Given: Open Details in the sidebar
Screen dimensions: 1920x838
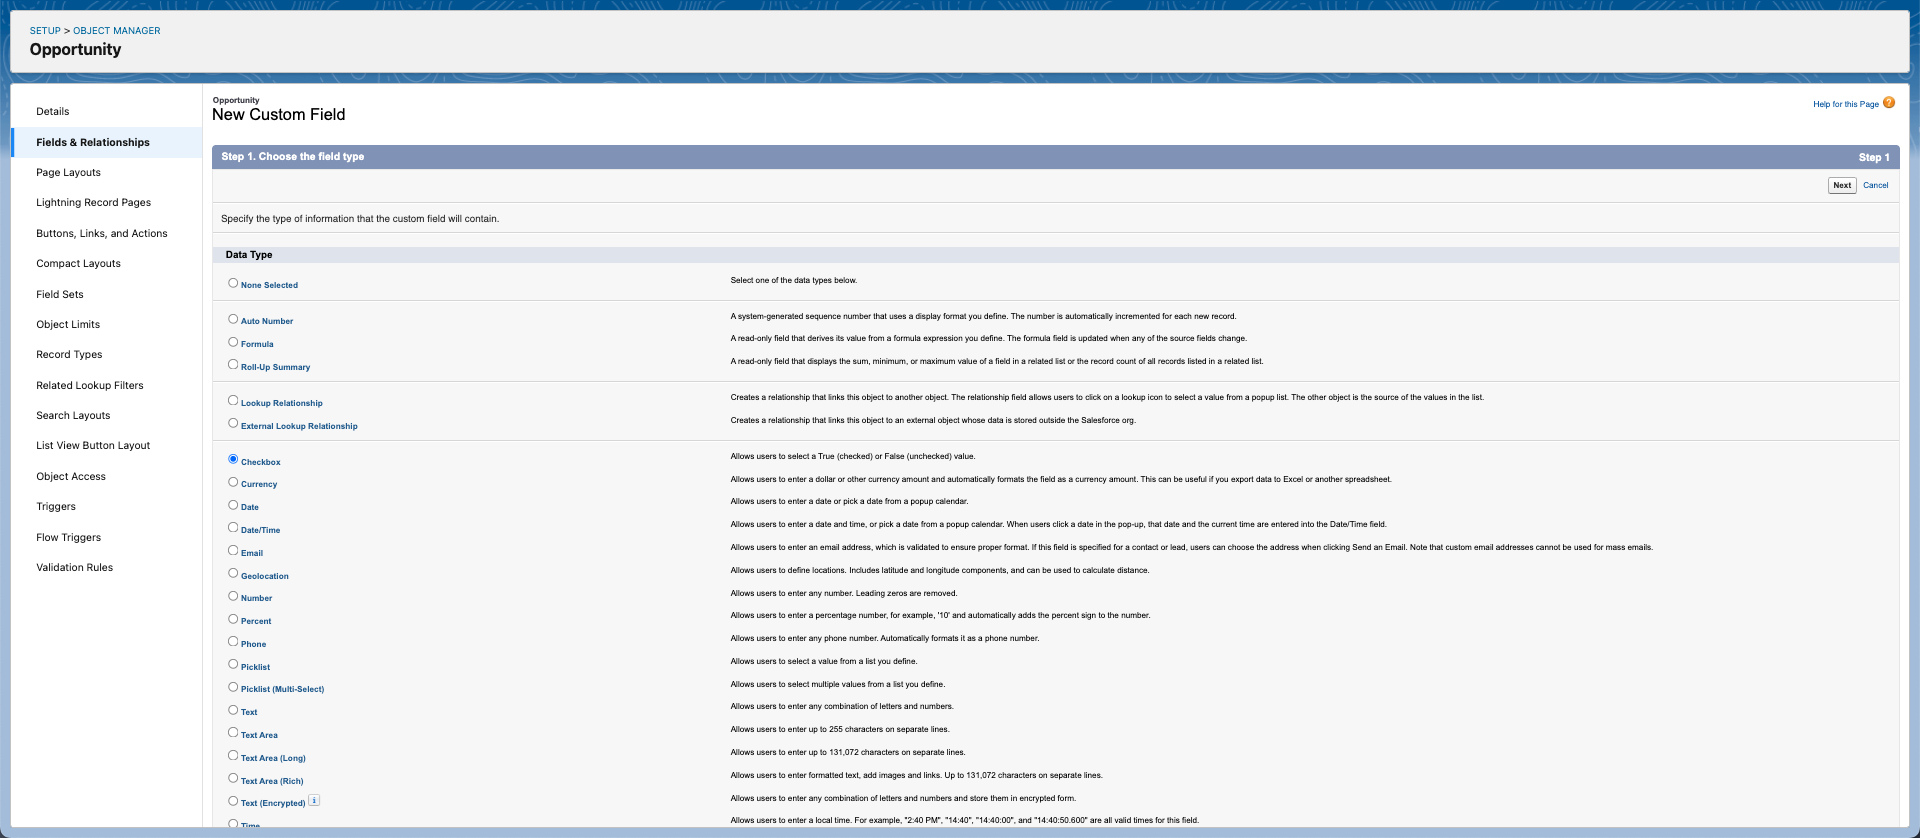Looking at the screenshot, I should tap(53, 112).
